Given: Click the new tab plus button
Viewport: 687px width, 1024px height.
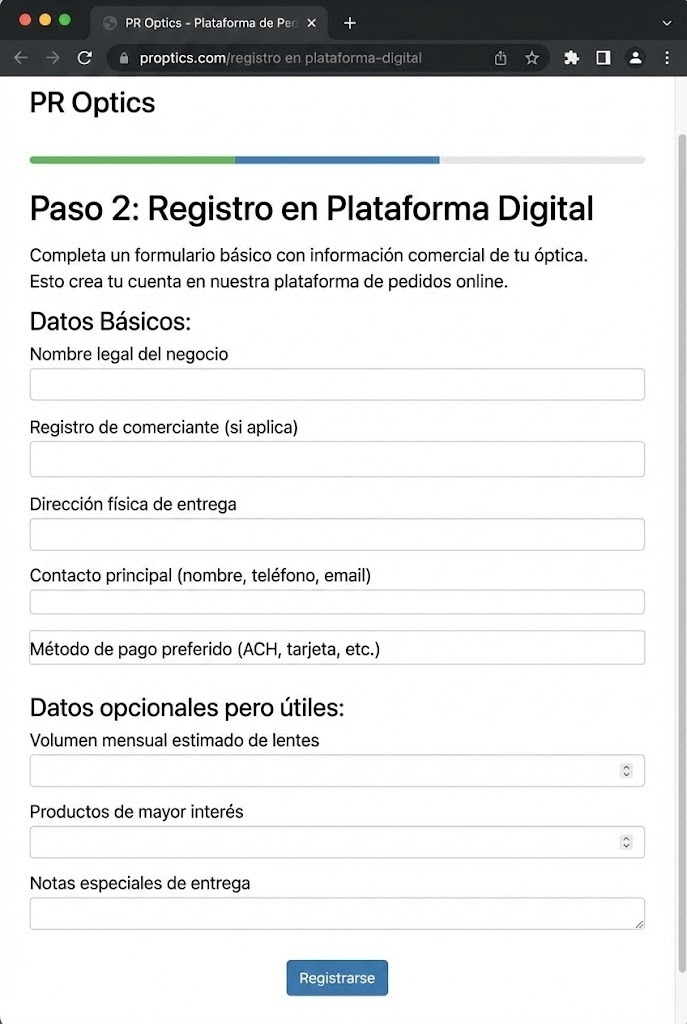Looking at the screenshot, I should coord(350,23).
